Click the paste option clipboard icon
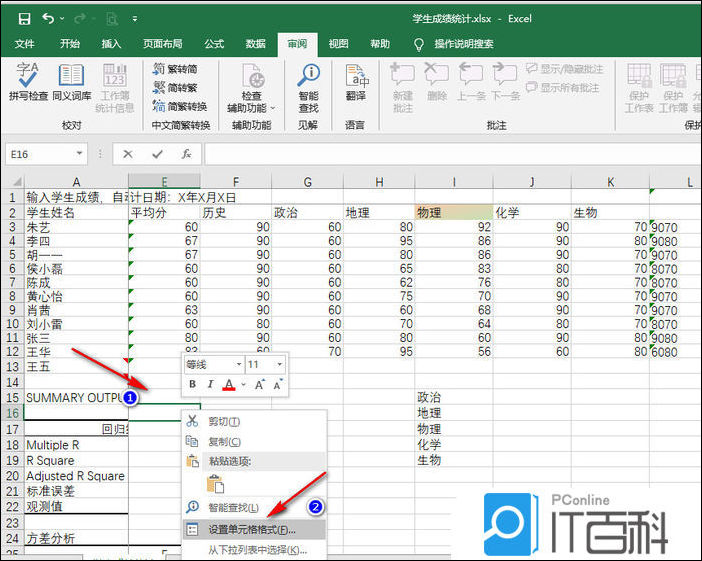Screen dimensions: 702x561 coord(214,484)
